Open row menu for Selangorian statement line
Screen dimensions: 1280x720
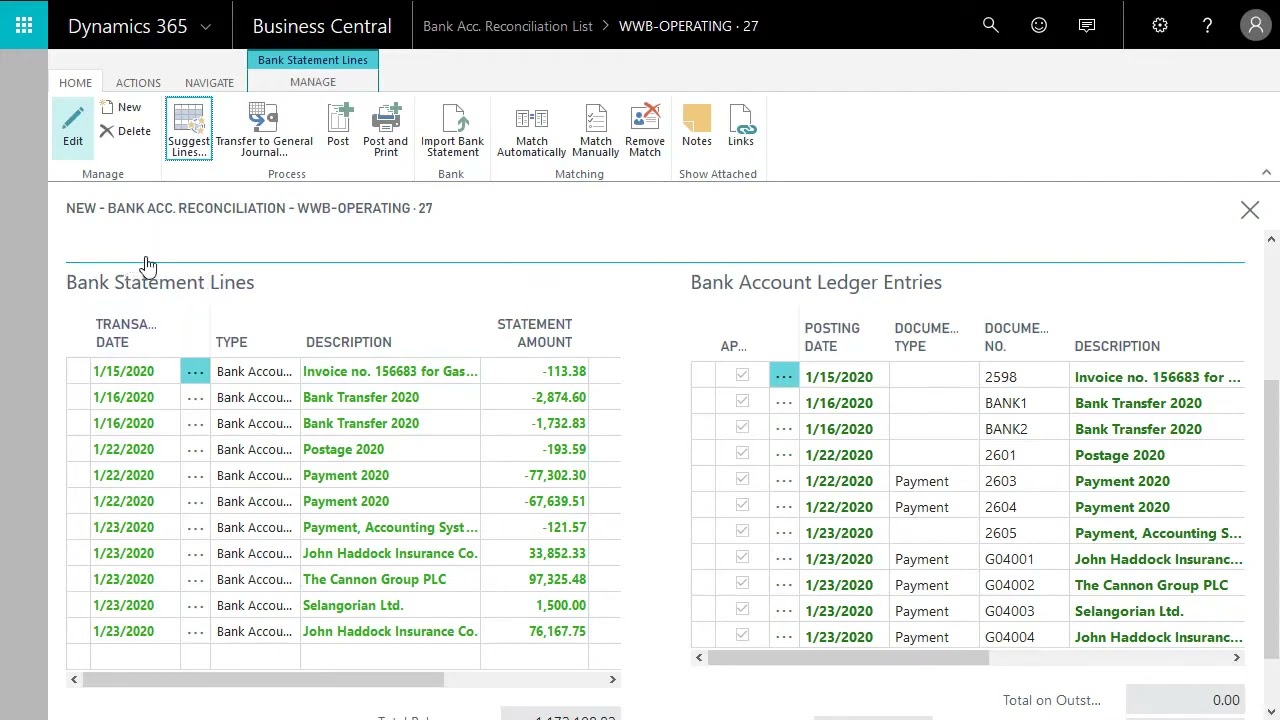[x=195, y=605]
